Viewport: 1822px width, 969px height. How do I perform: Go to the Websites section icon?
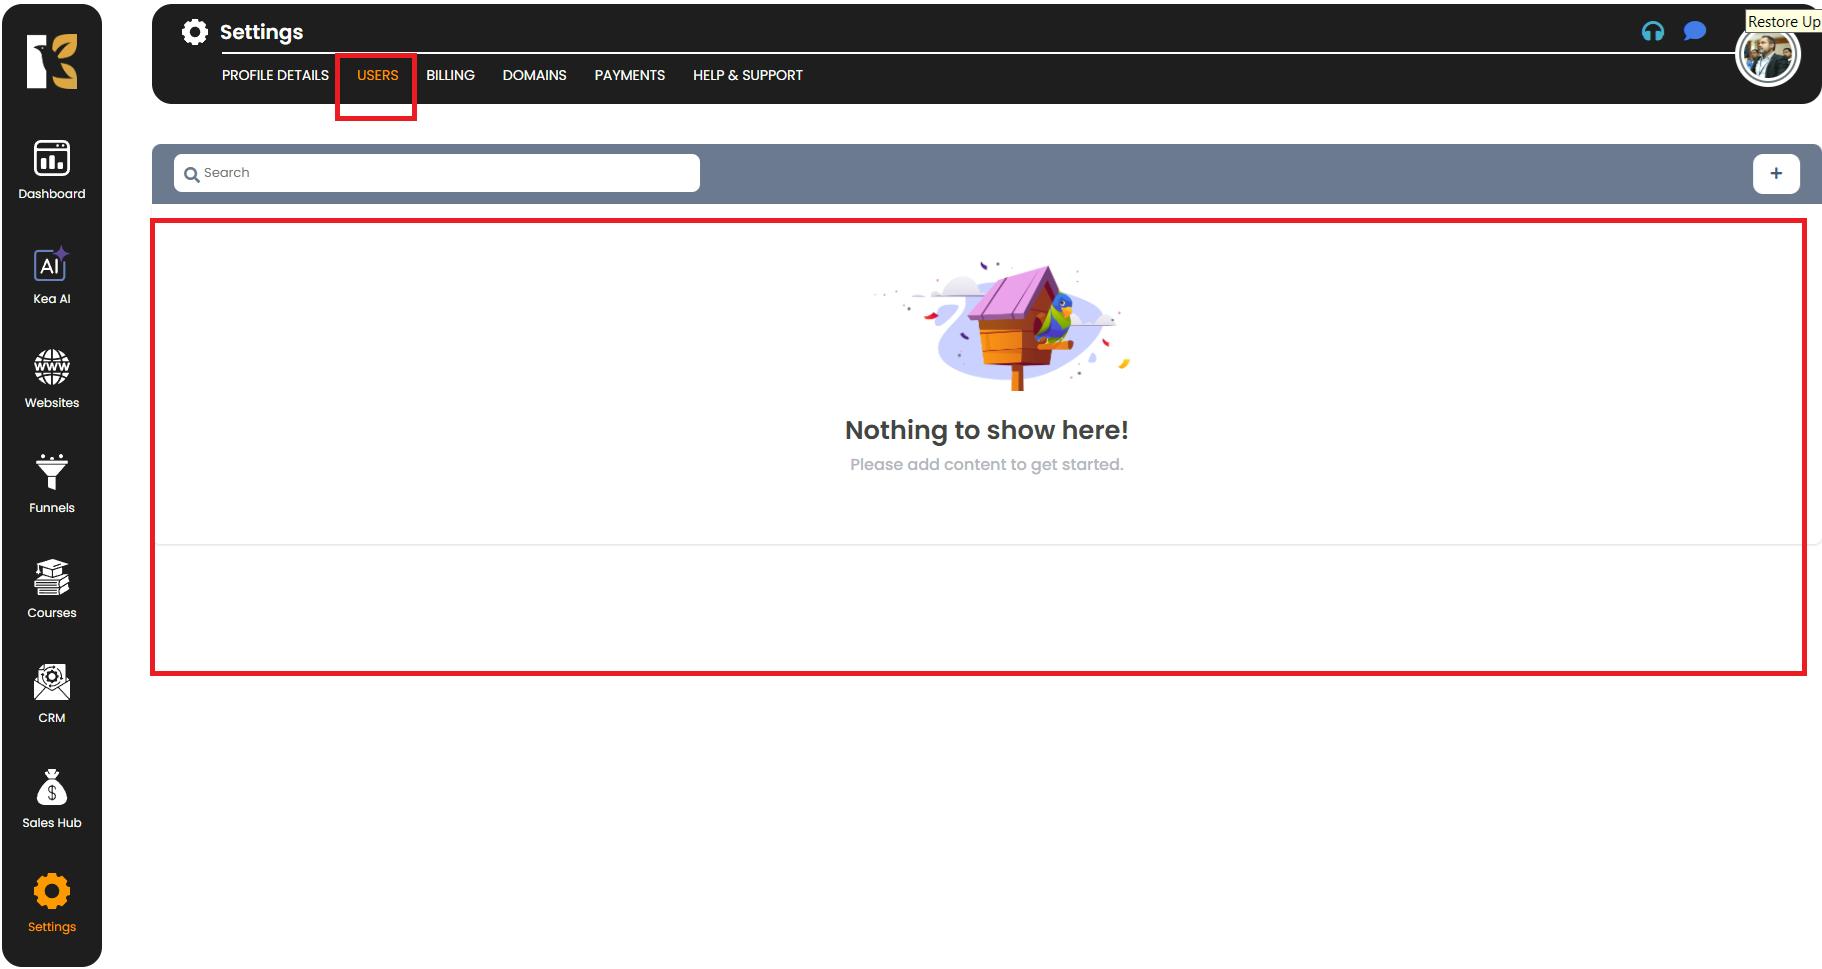point(52,378)
